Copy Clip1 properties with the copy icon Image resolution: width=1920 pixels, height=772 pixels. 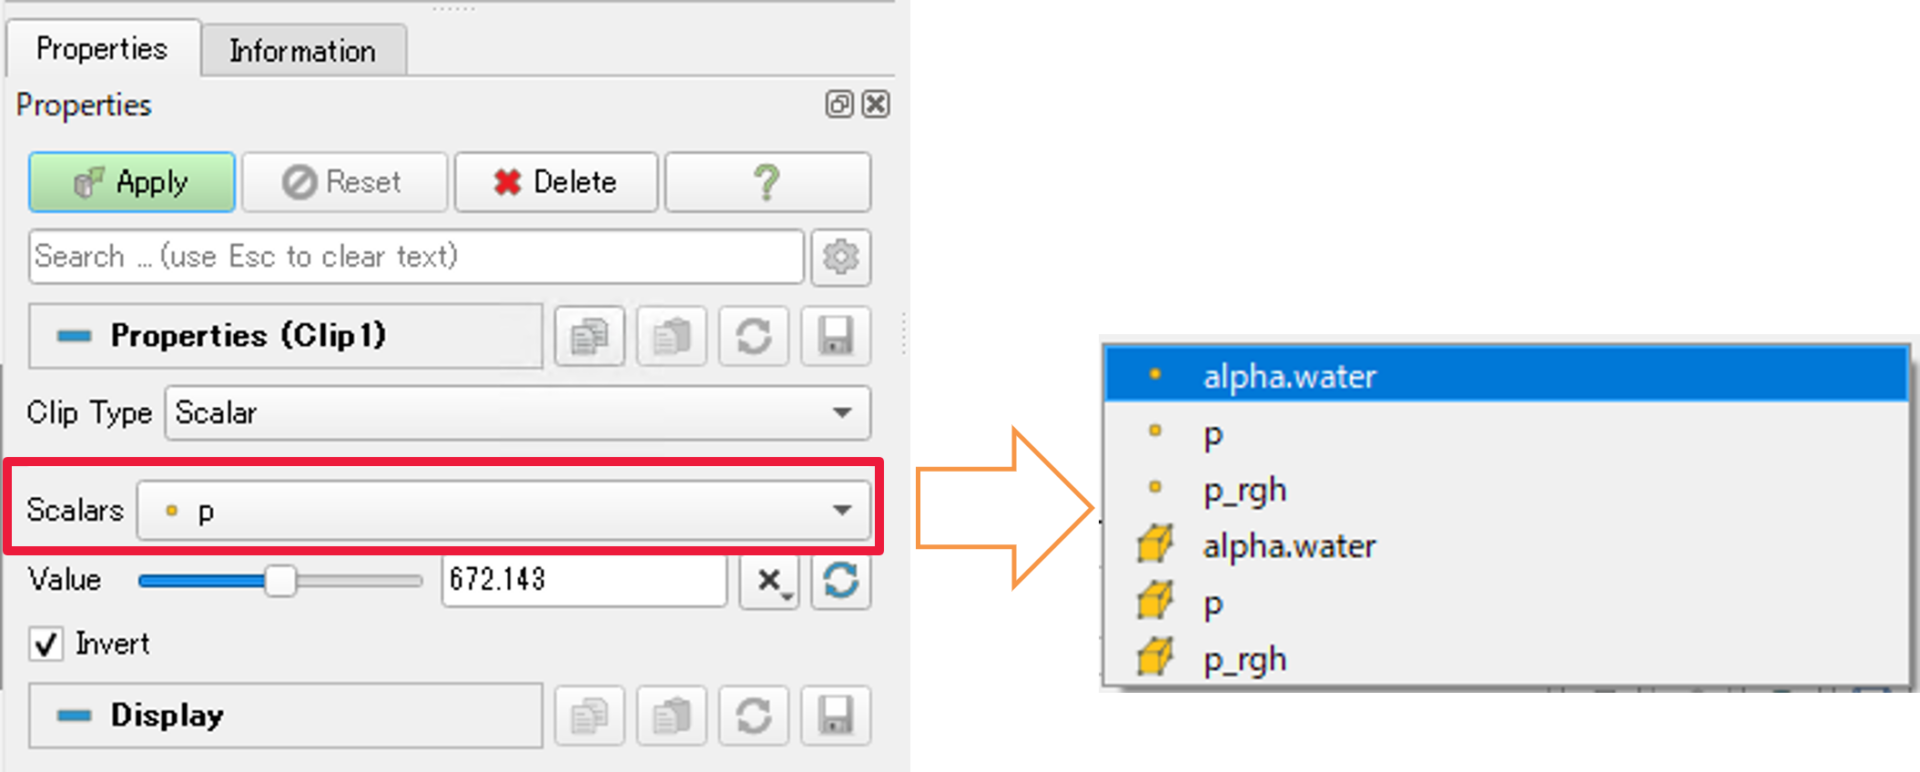(x=590, y=336)
